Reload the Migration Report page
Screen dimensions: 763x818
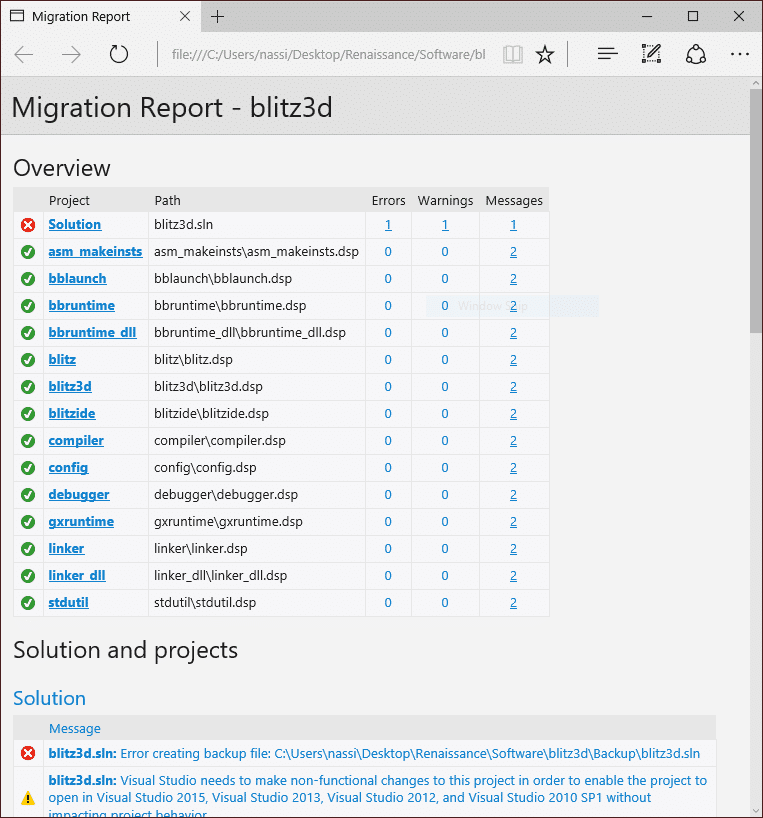pyautogui.click(x=119, y=54)
